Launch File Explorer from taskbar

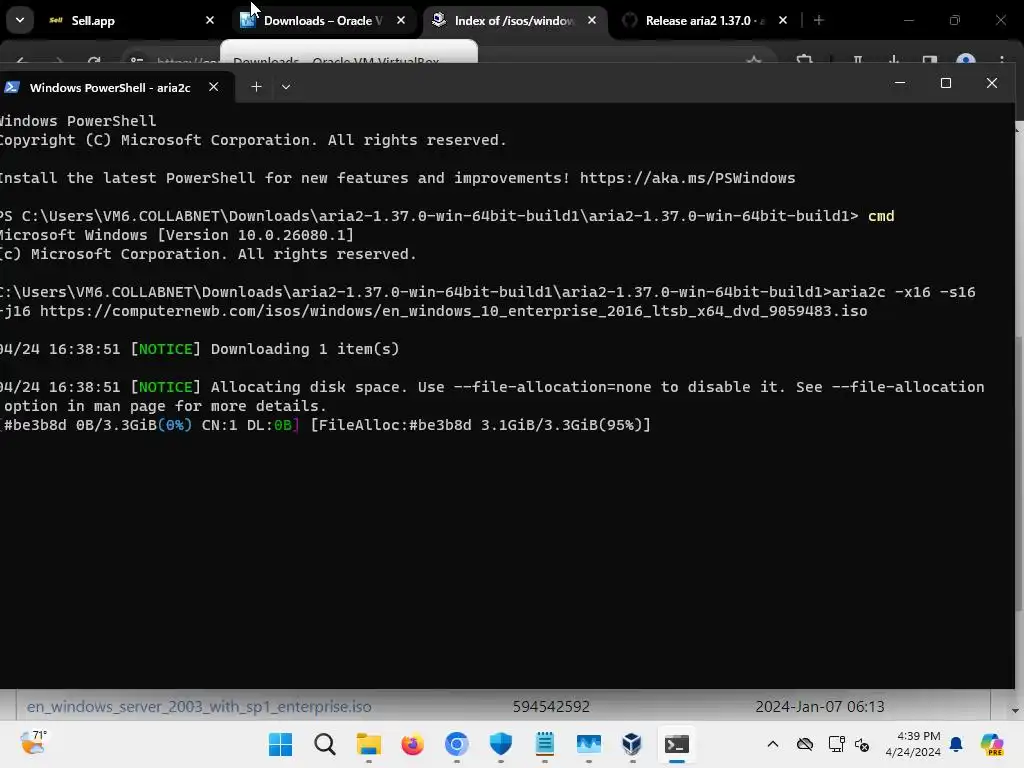(368, 744)
